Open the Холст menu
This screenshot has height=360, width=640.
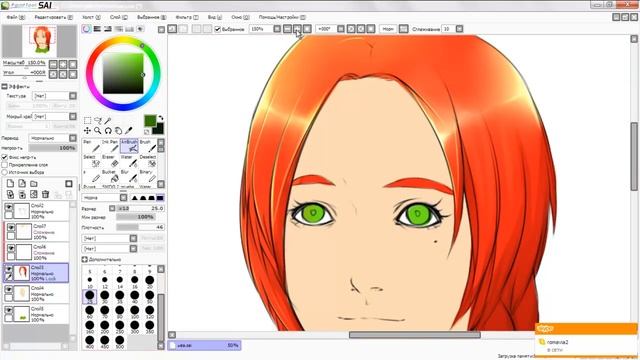pos(91,18)
